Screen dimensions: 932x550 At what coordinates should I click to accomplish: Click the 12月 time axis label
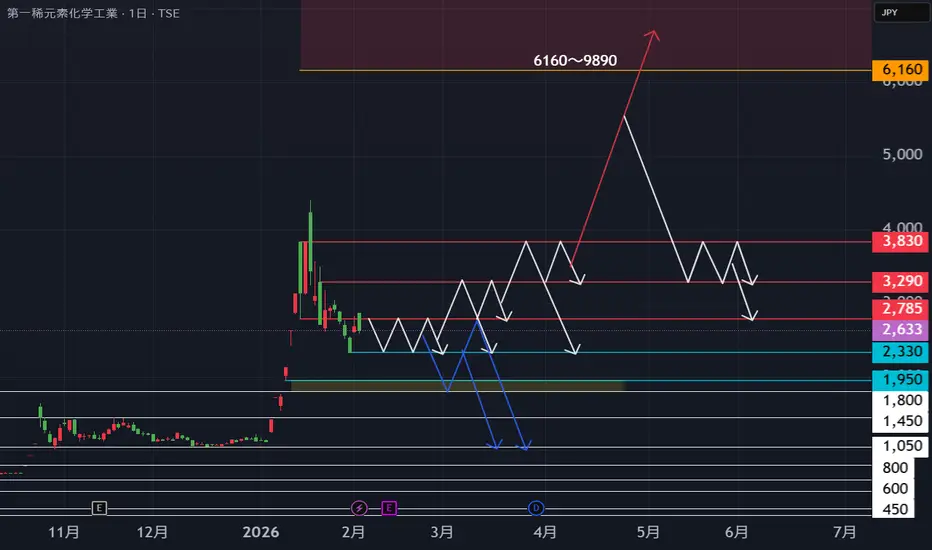[x=152, y=532]
